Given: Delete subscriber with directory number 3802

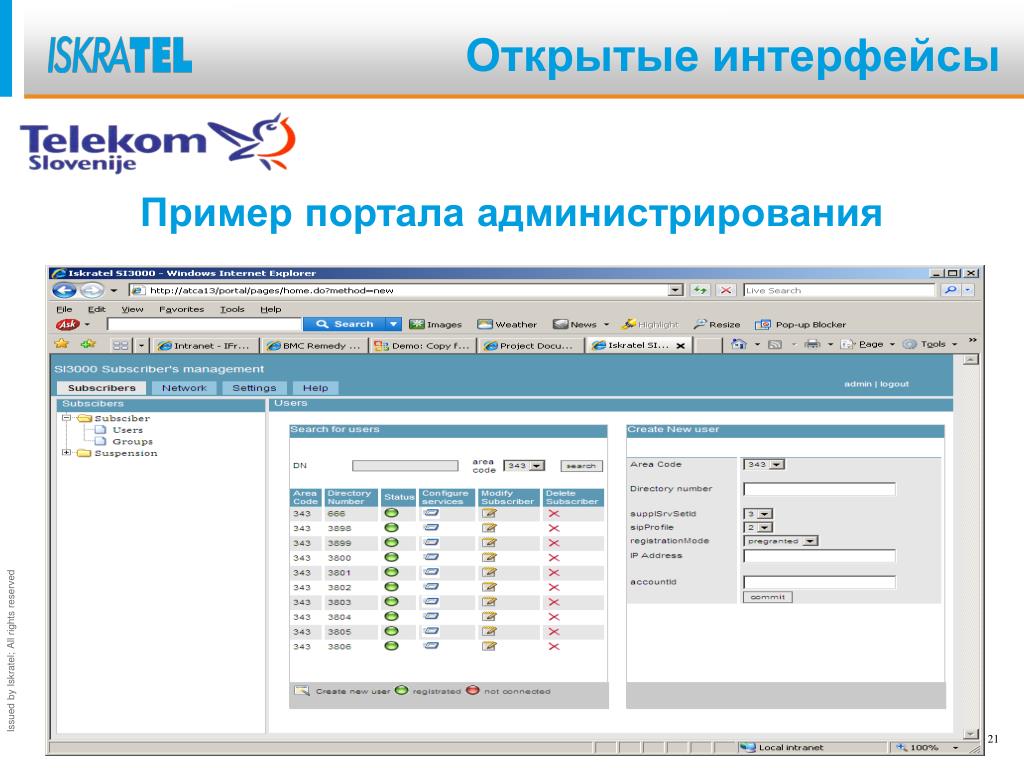Looking at the screenshot, I should point(554,587).
